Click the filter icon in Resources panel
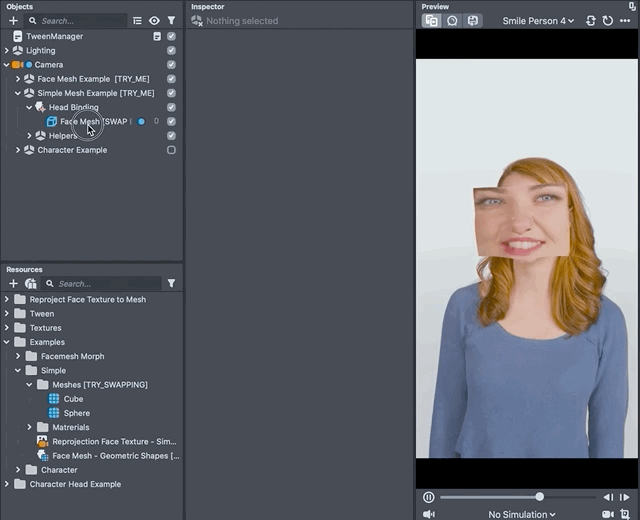This screenshot has height=520, width=640. click(x=171, y=283)
